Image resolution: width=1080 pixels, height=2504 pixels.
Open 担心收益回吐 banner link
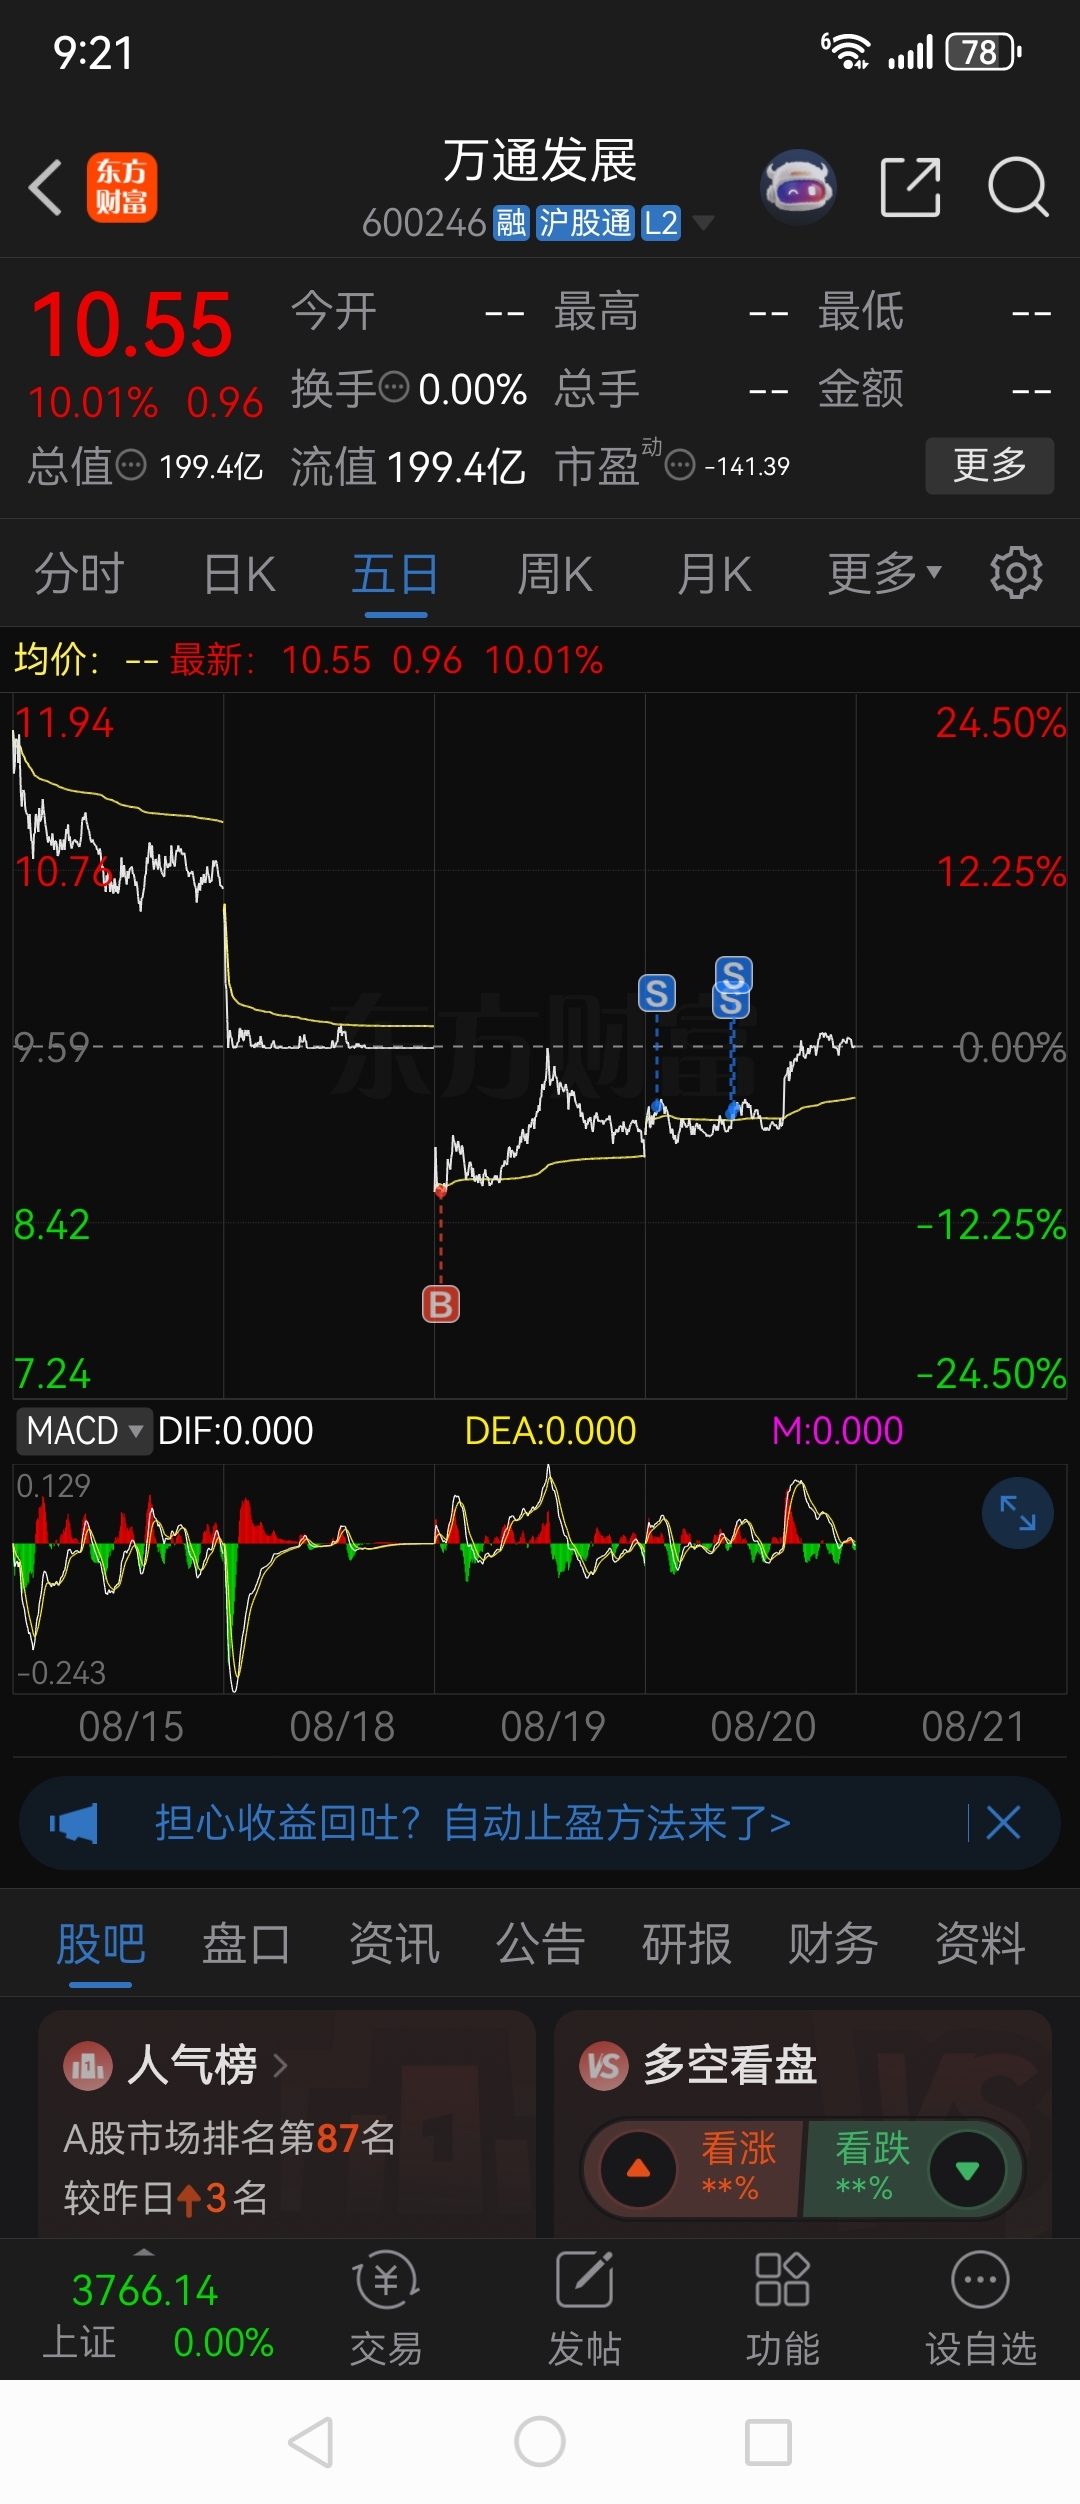[x=473, y=1823]
